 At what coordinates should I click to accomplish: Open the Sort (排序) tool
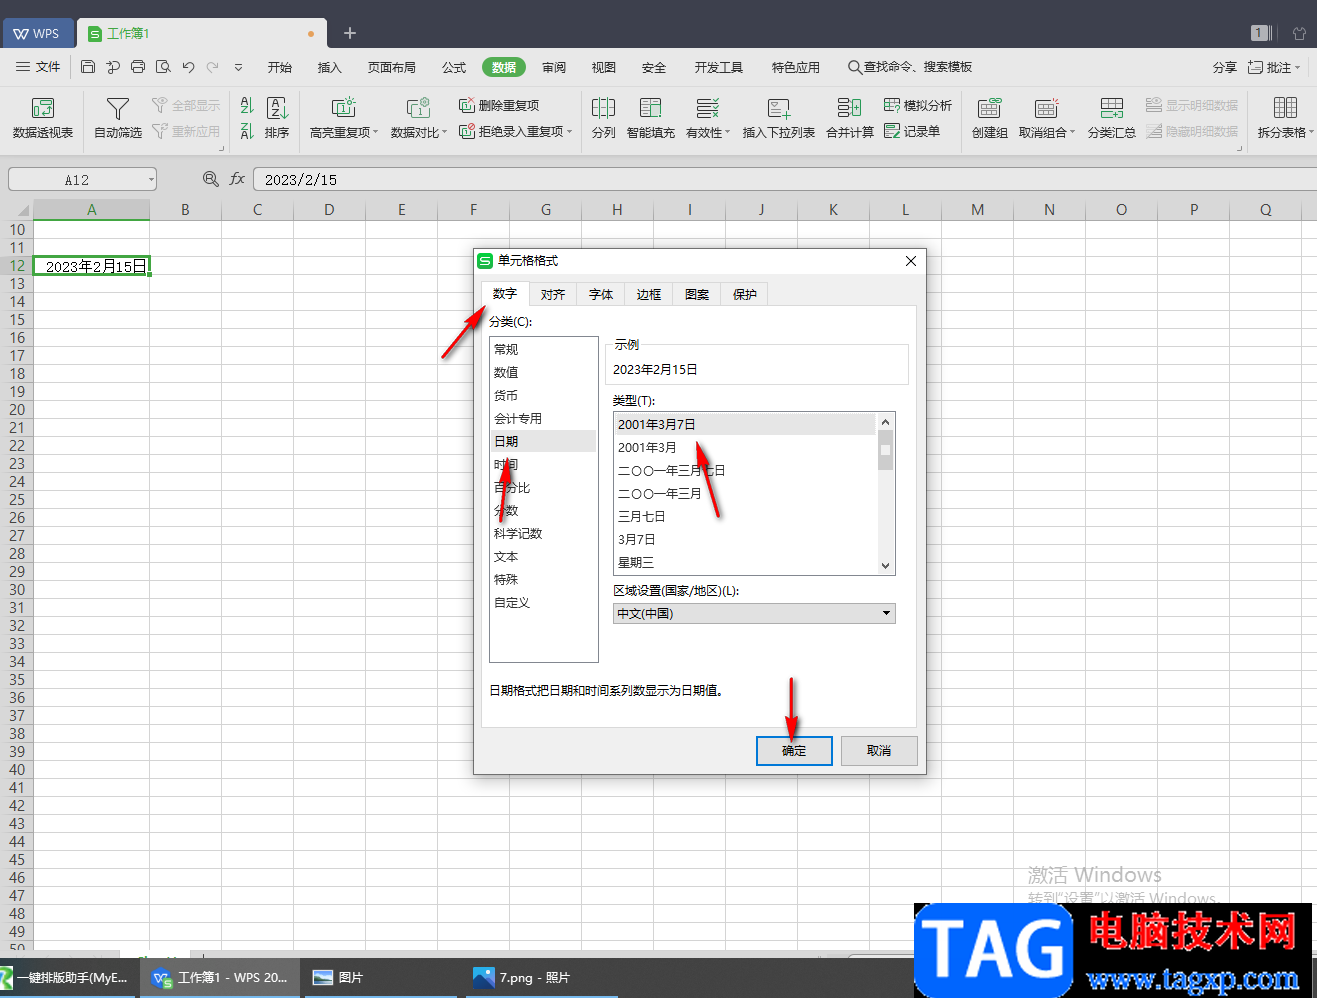277,118
